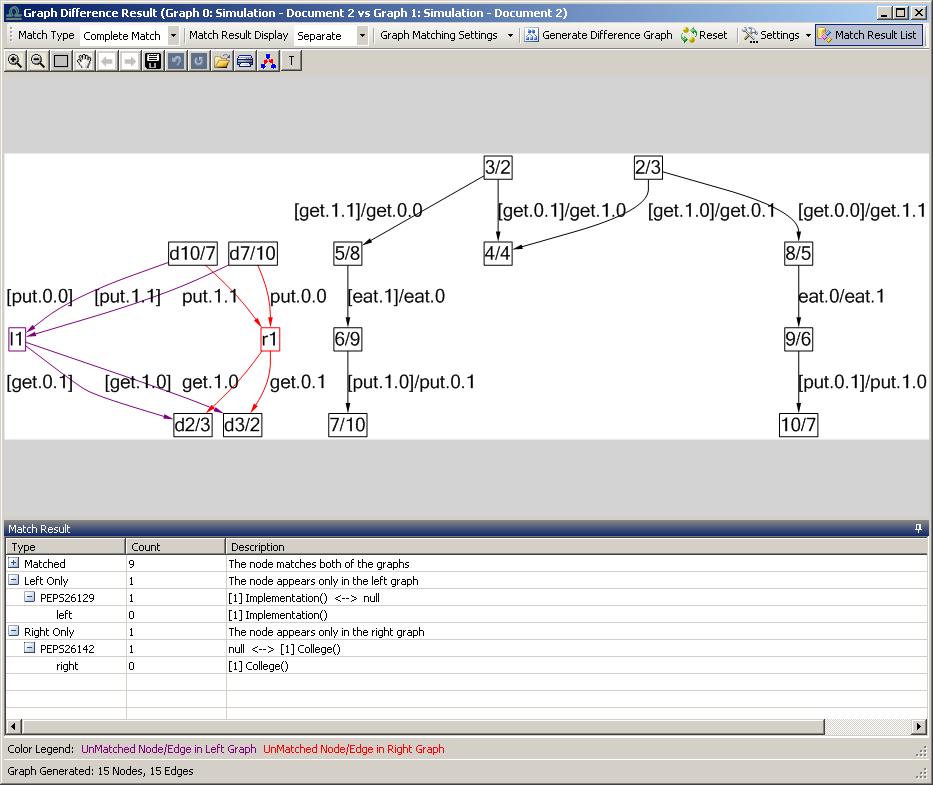Collapse the Left Only row
The height and width of the screenshot is (785, 933).
(x=14, y=580)
